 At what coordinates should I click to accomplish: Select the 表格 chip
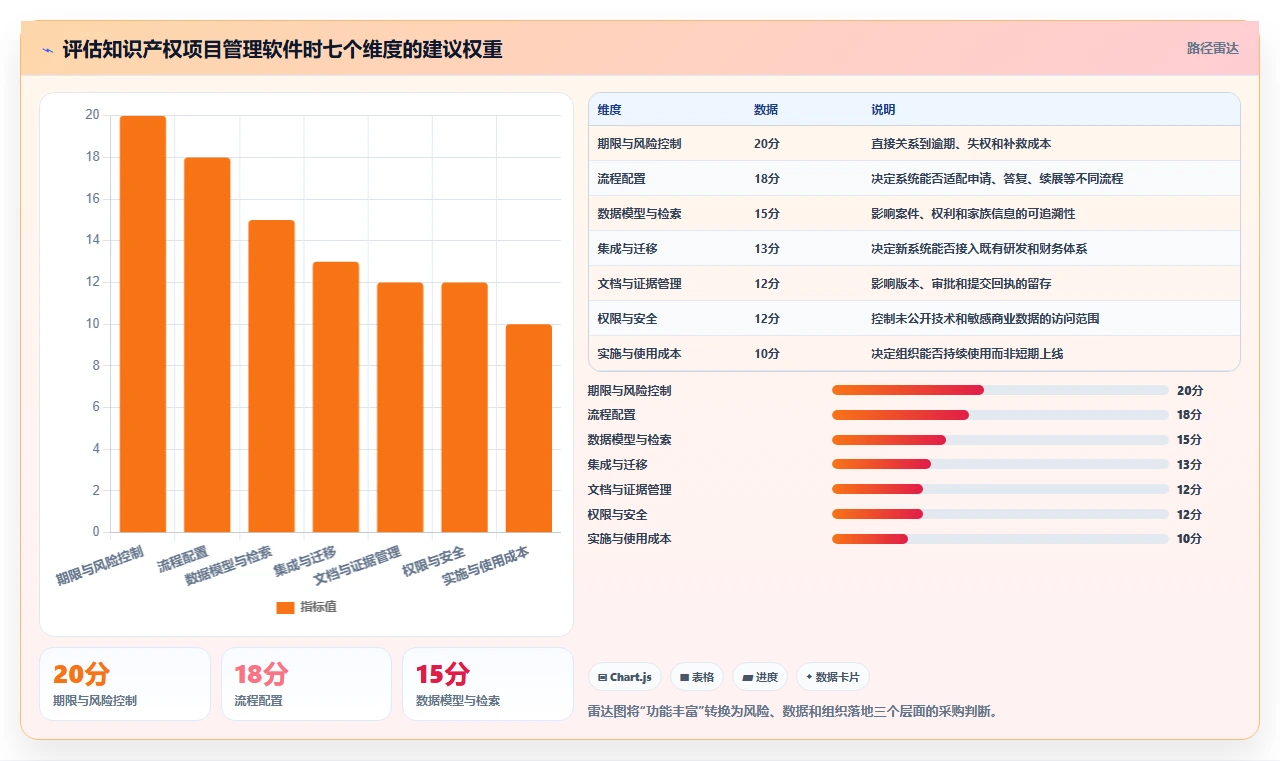click(696, 677)
